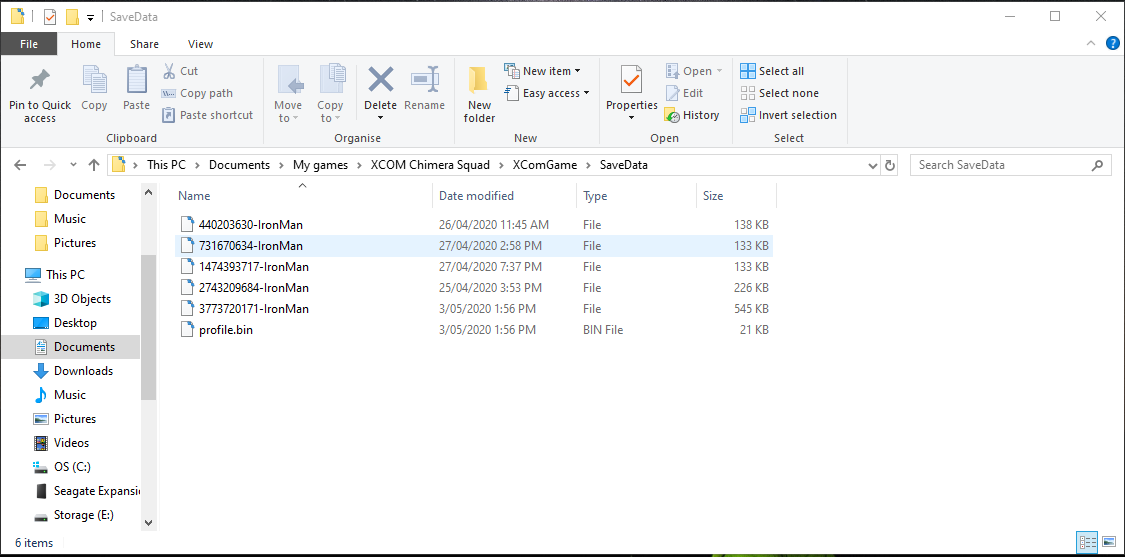Screen dimensions: 1125x557
Task: Click the Paste icon in Clipboard group
Action: click(136, 80)
